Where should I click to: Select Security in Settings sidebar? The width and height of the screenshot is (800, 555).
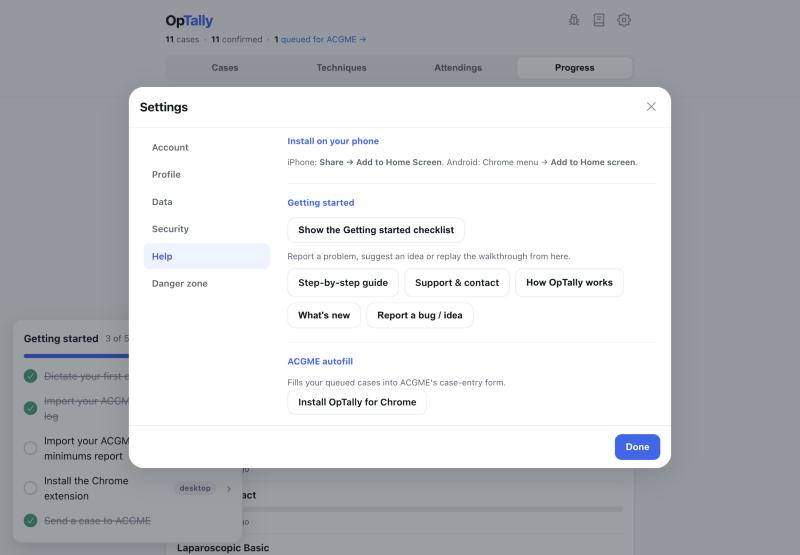coord(206,229)
